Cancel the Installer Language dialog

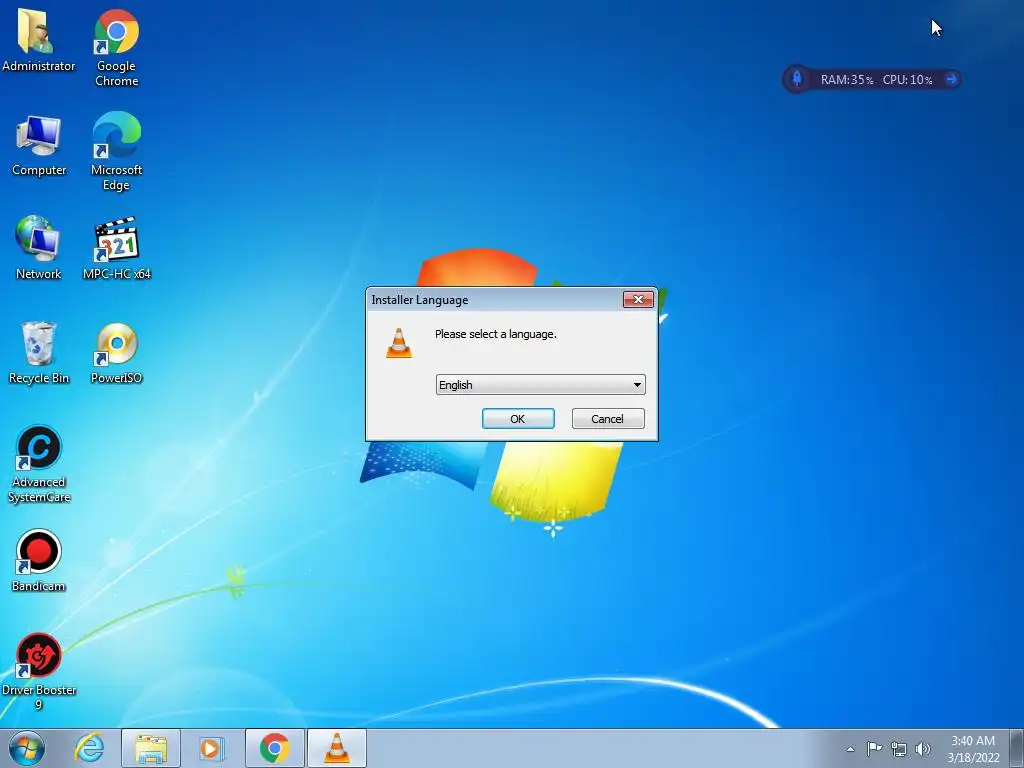(607, 419)
